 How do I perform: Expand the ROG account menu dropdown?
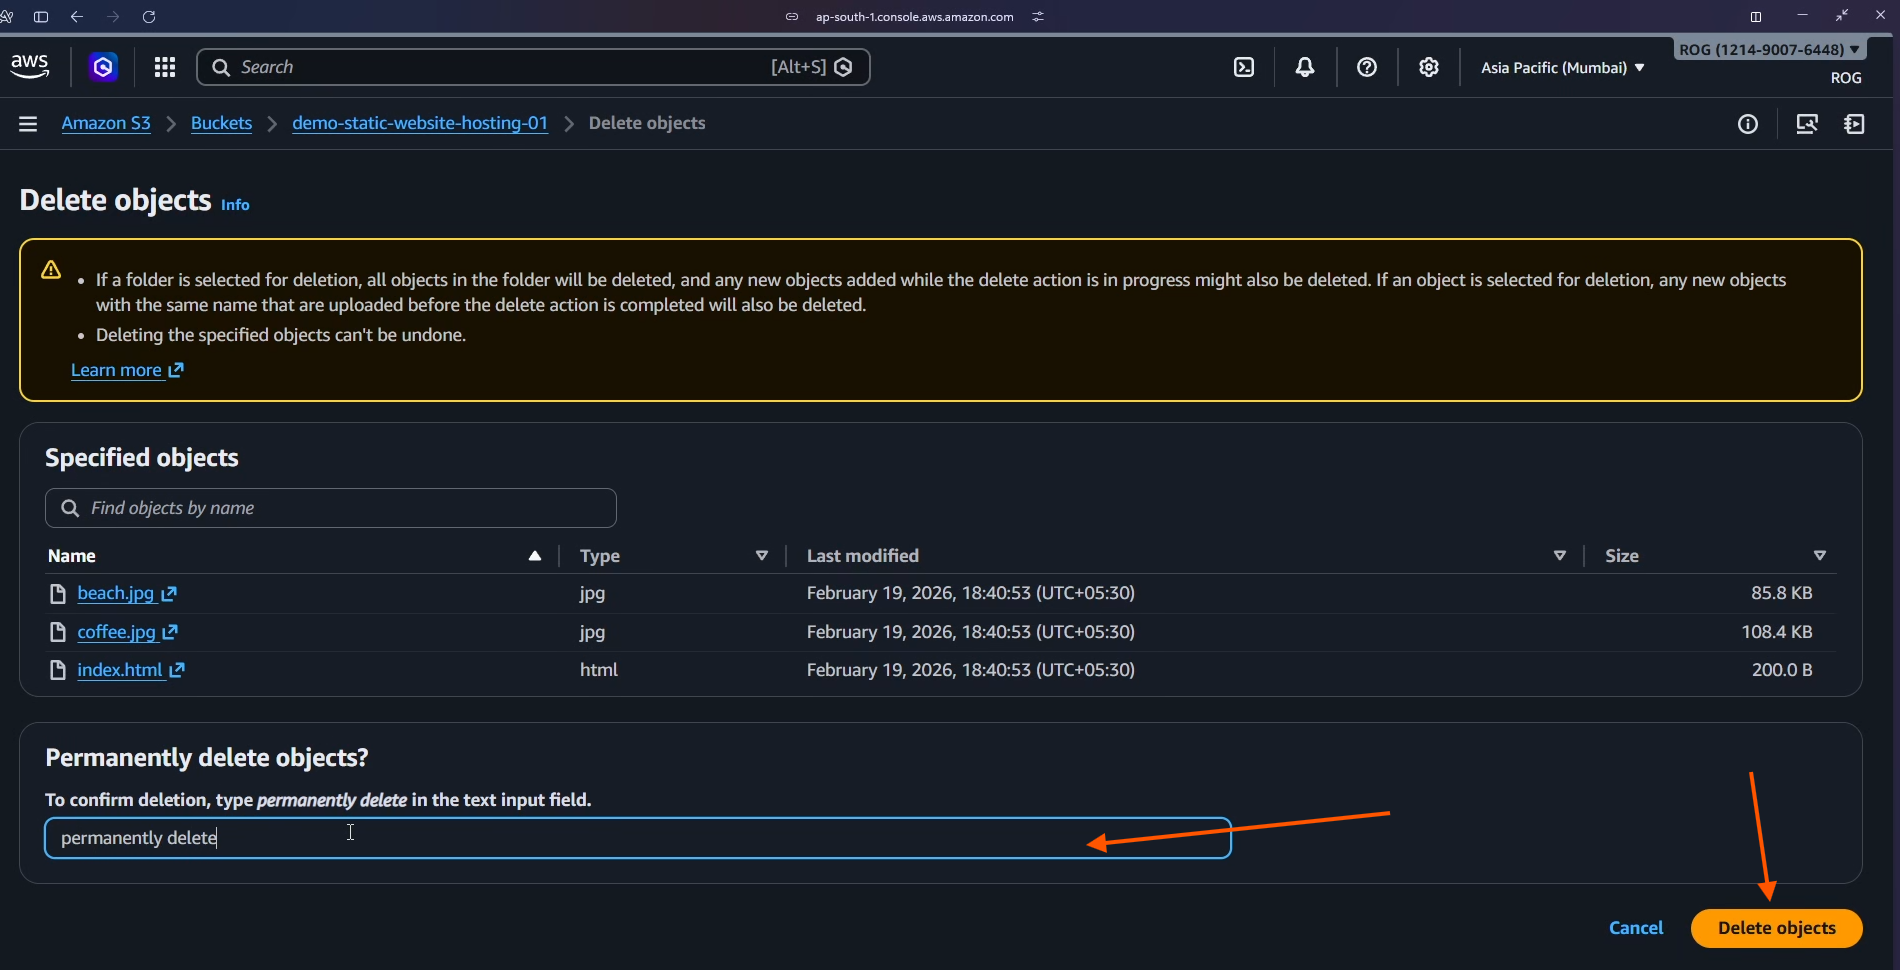click(1769, 50)
